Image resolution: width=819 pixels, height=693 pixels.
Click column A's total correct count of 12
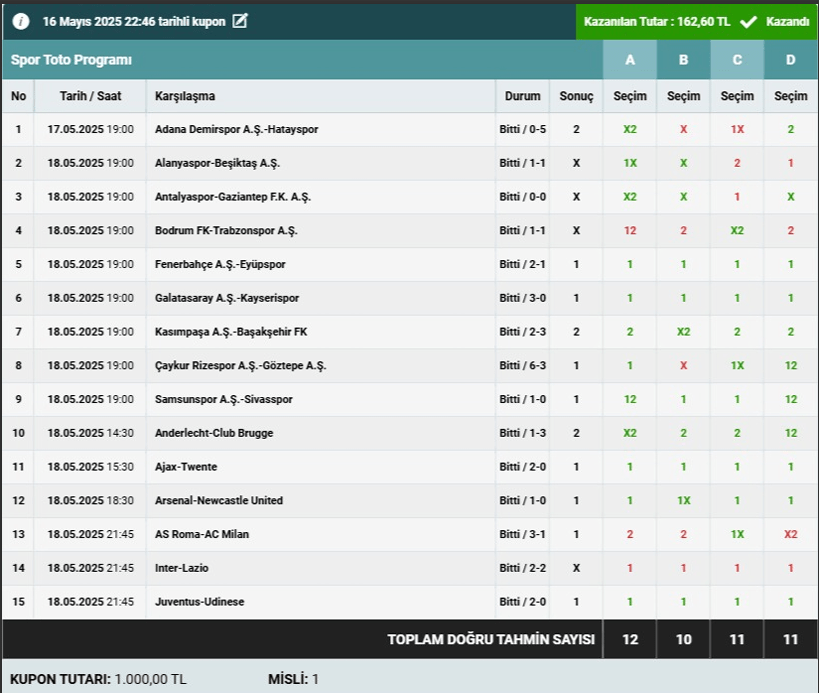coord(630,639)
